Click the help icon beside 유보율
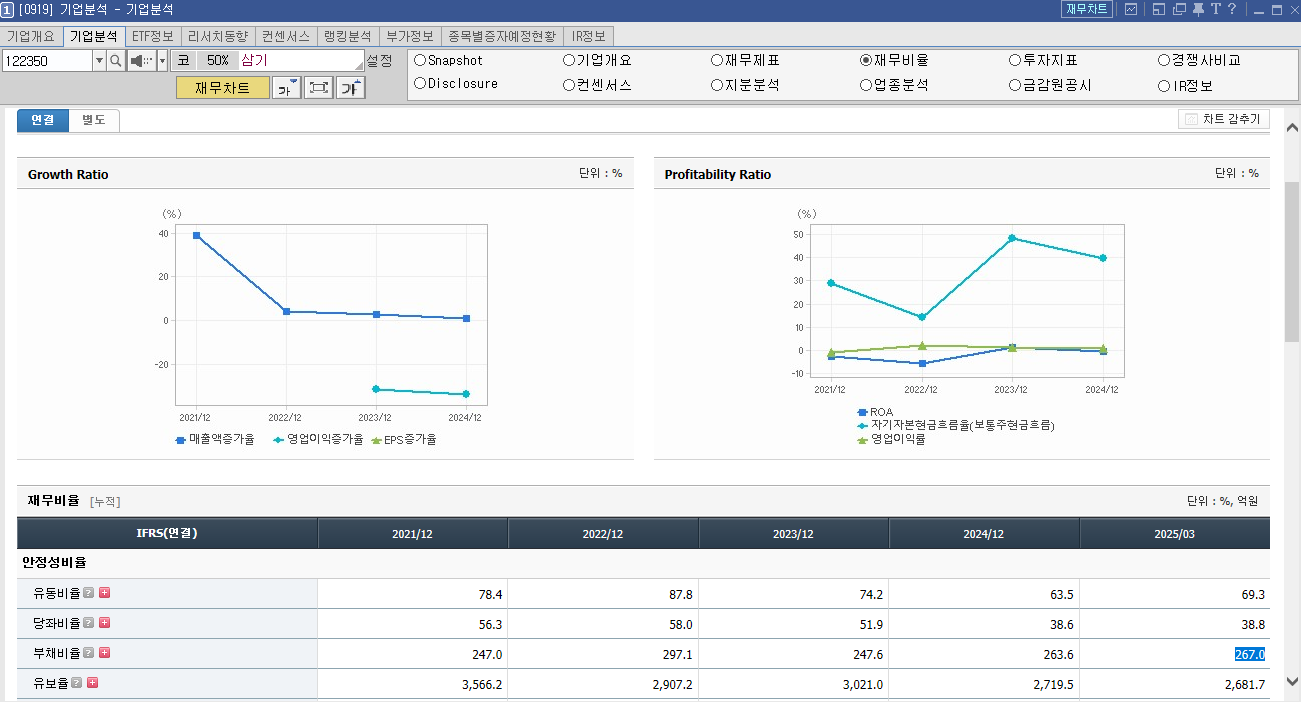The image size is (1301, 702). (x=77, y=683)
